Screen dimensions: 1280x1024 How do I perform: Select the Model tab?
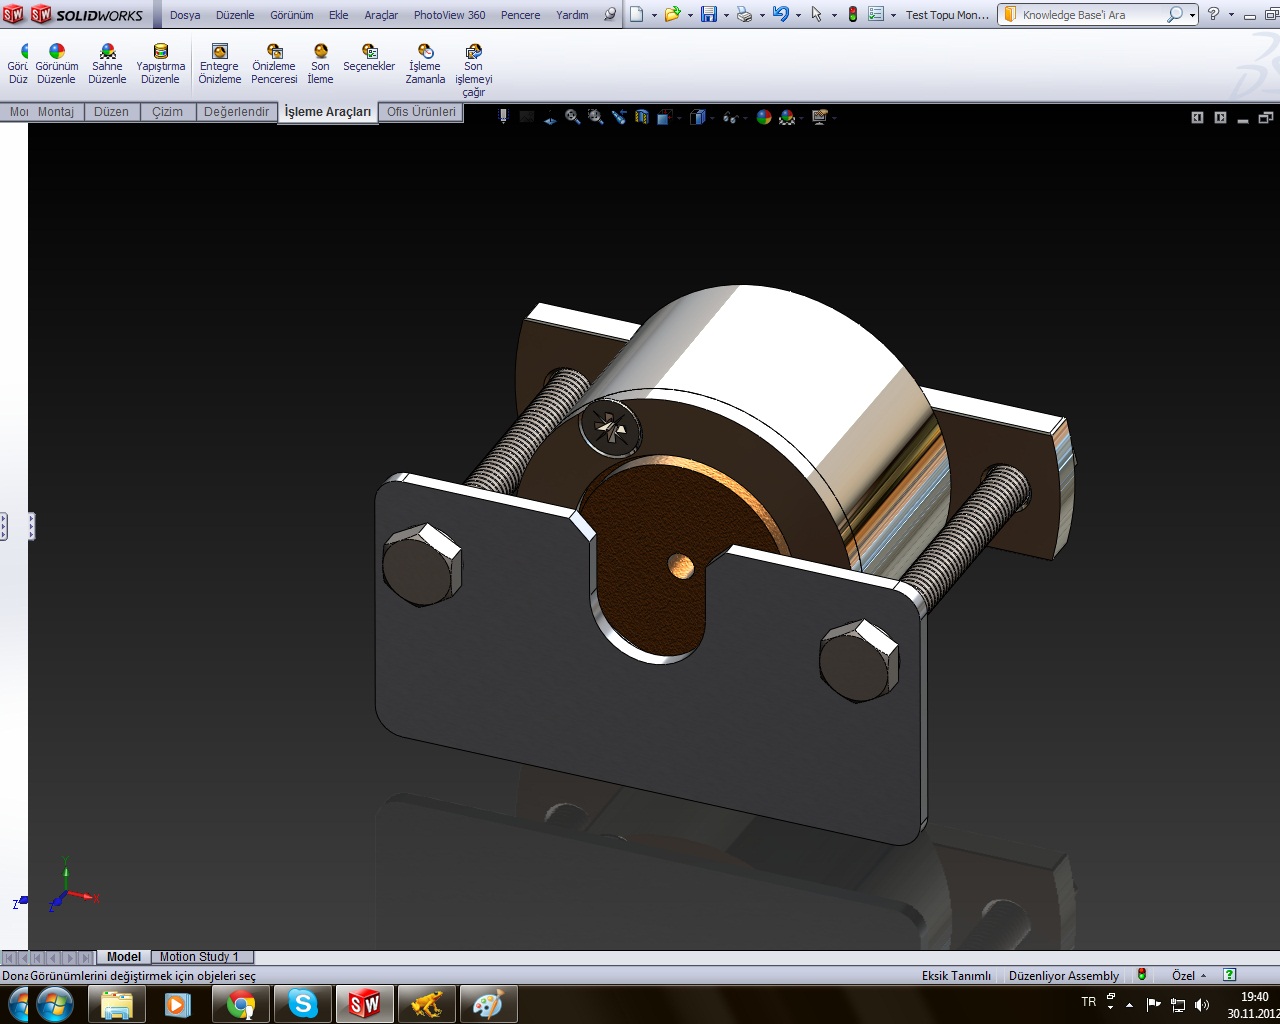[124, 957]
